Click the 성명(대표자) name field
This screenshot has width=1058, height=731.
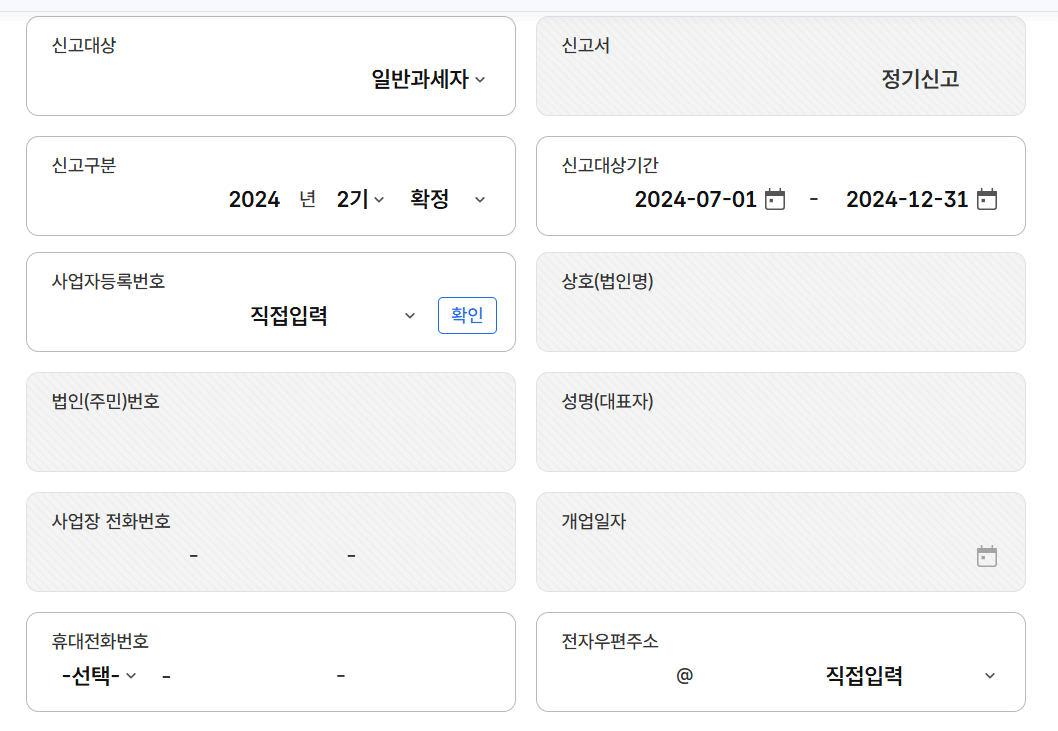coord(780,435)
